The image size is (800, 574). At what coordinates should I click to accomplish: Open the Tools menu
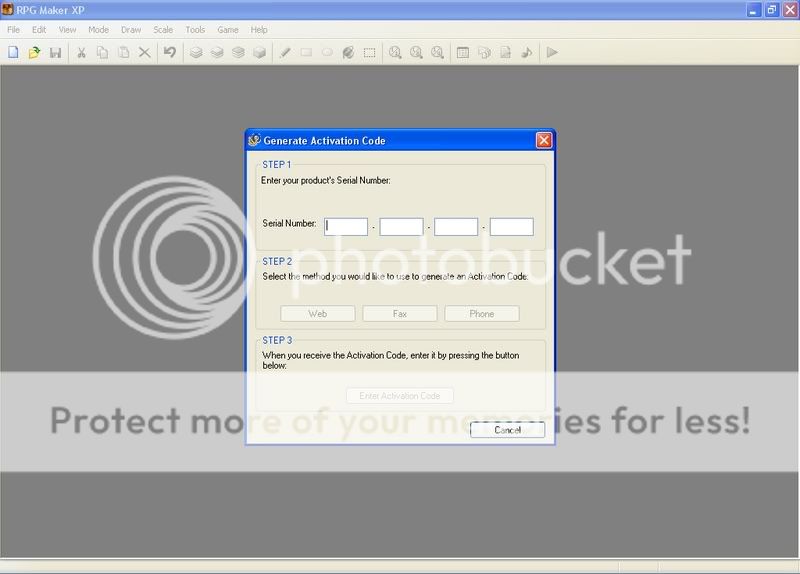click(195, 30)
